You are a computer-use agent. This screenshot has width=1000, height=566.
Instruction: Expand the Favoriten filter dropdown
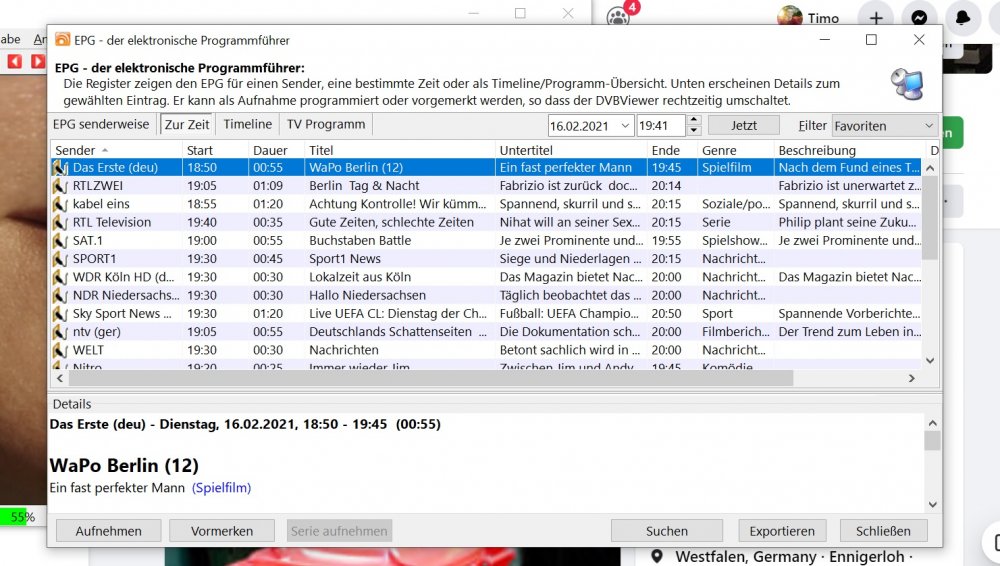tap(928, 125)
